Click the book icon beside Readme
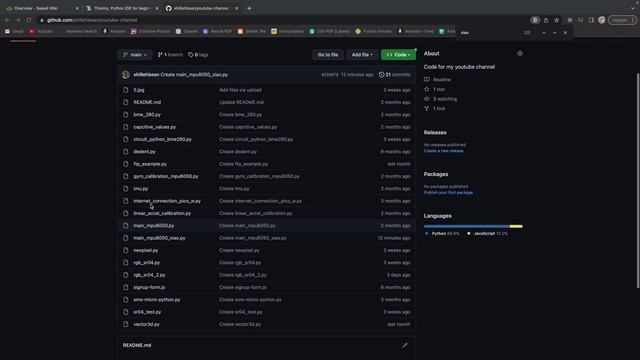This screenshot has width=640, height=360. coord(427,80)
